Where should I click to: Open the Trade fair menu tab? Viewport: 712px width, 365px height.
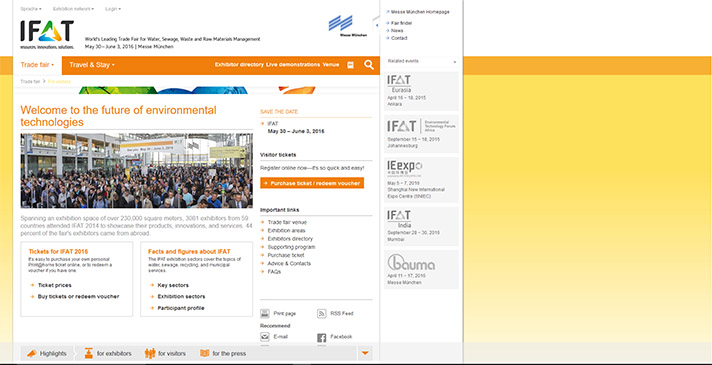point(37,65)
